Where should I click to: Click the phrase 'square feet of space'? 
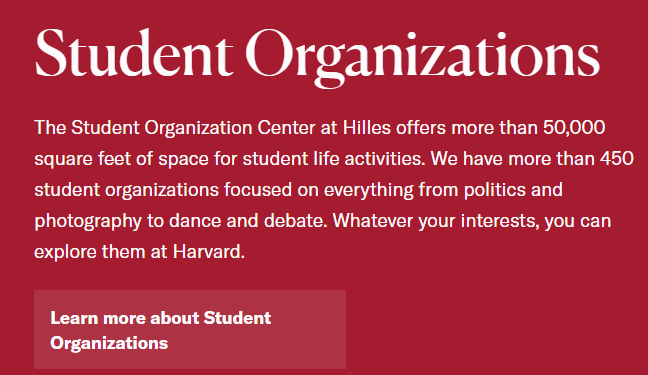(x=122, y=160)
